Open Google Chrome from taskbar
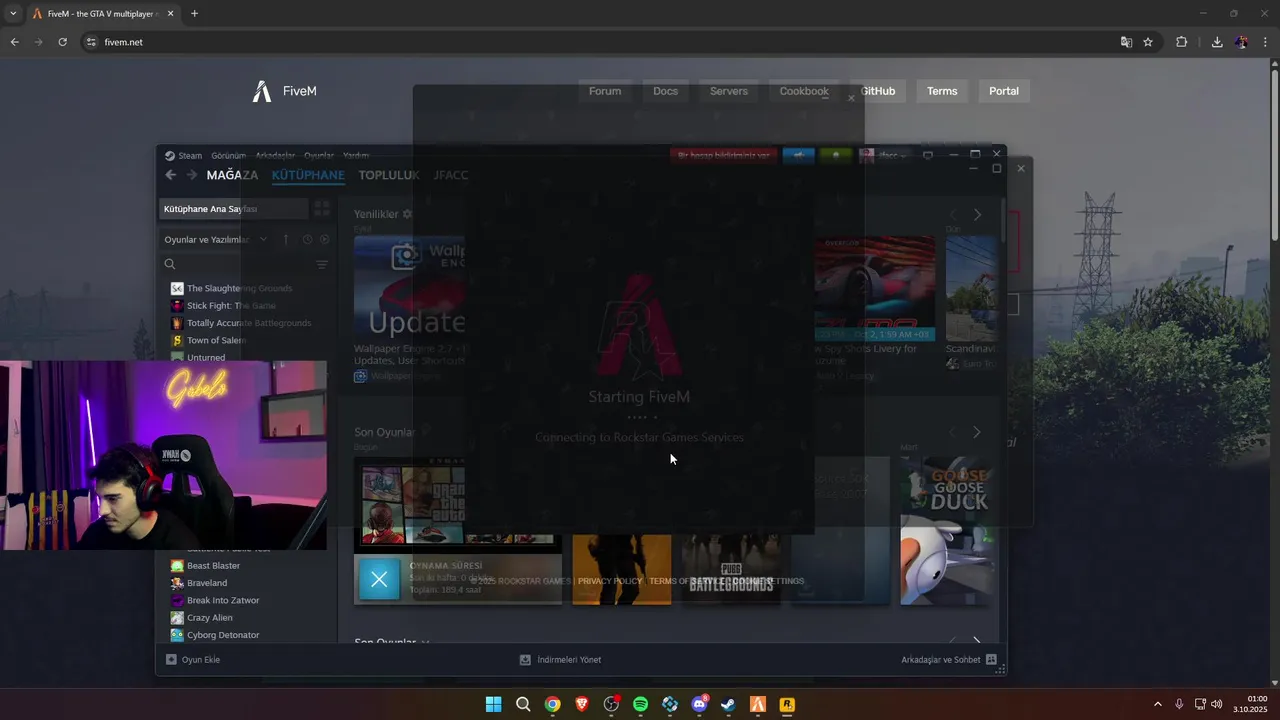The height and width of the screenshot is (720, 1280). coord(552,704)
